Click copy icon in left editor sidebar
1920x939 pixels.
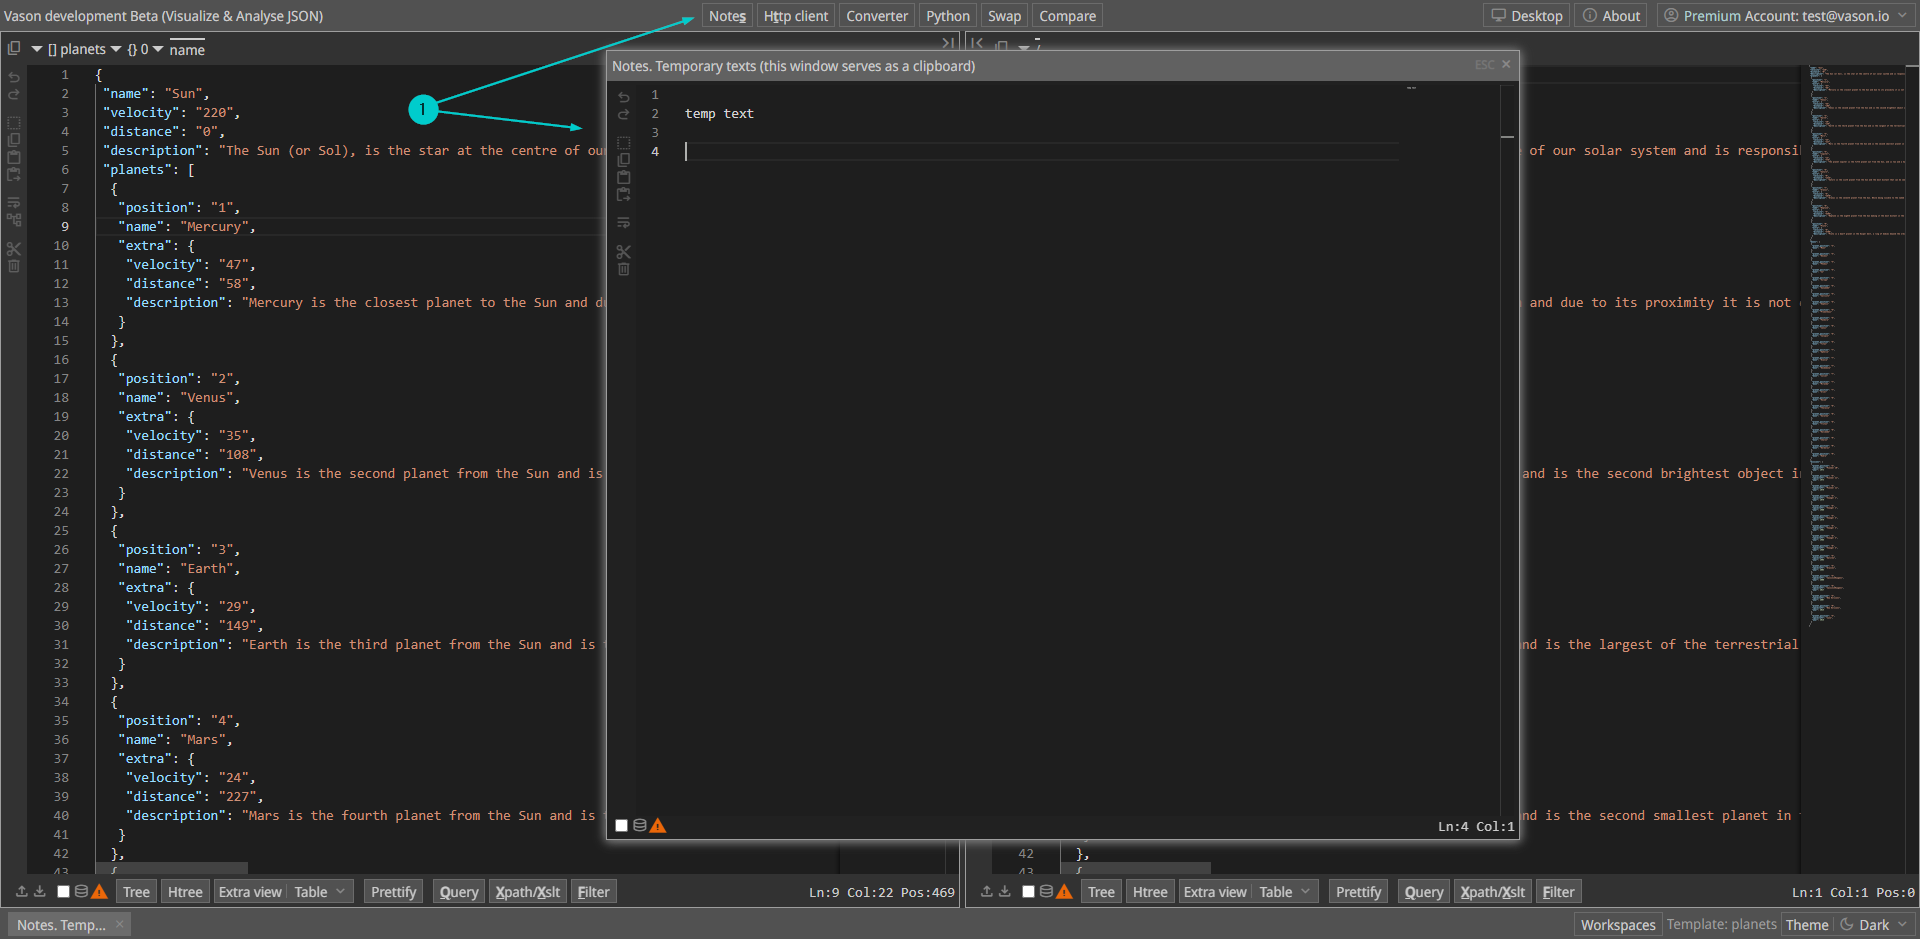(14, 140)
